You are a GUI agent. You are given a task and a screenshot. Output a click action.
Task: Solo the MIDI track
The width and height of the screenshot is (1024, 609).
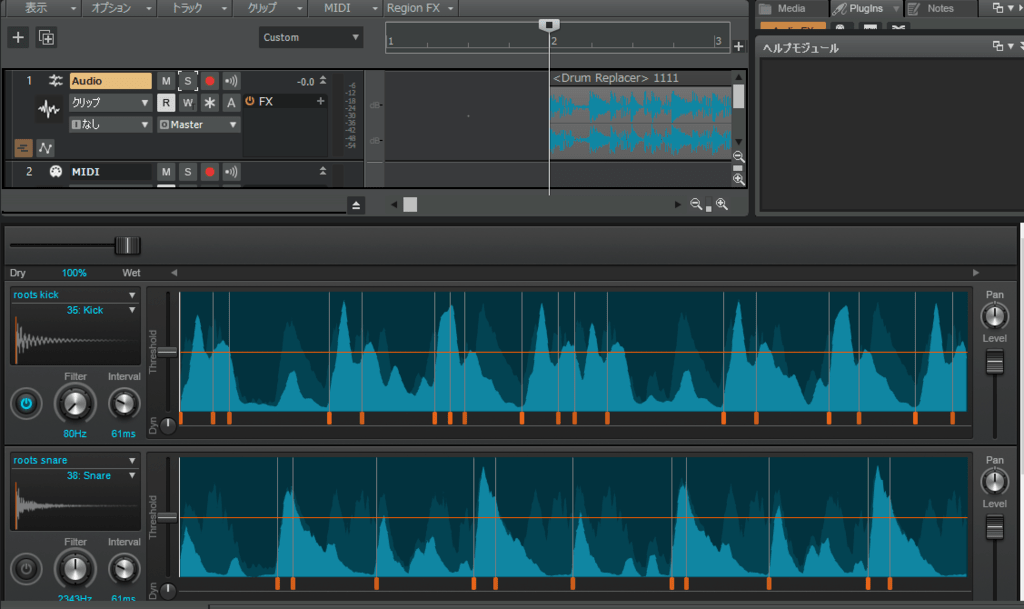click(187, 172)
